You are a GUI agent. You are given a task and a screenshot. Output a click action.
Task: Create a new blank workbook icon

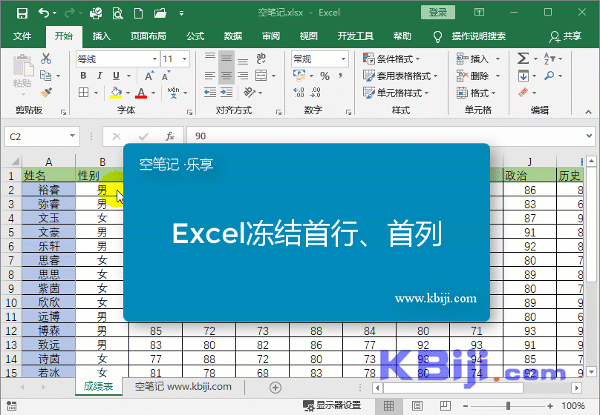click(x=139, y=13)
